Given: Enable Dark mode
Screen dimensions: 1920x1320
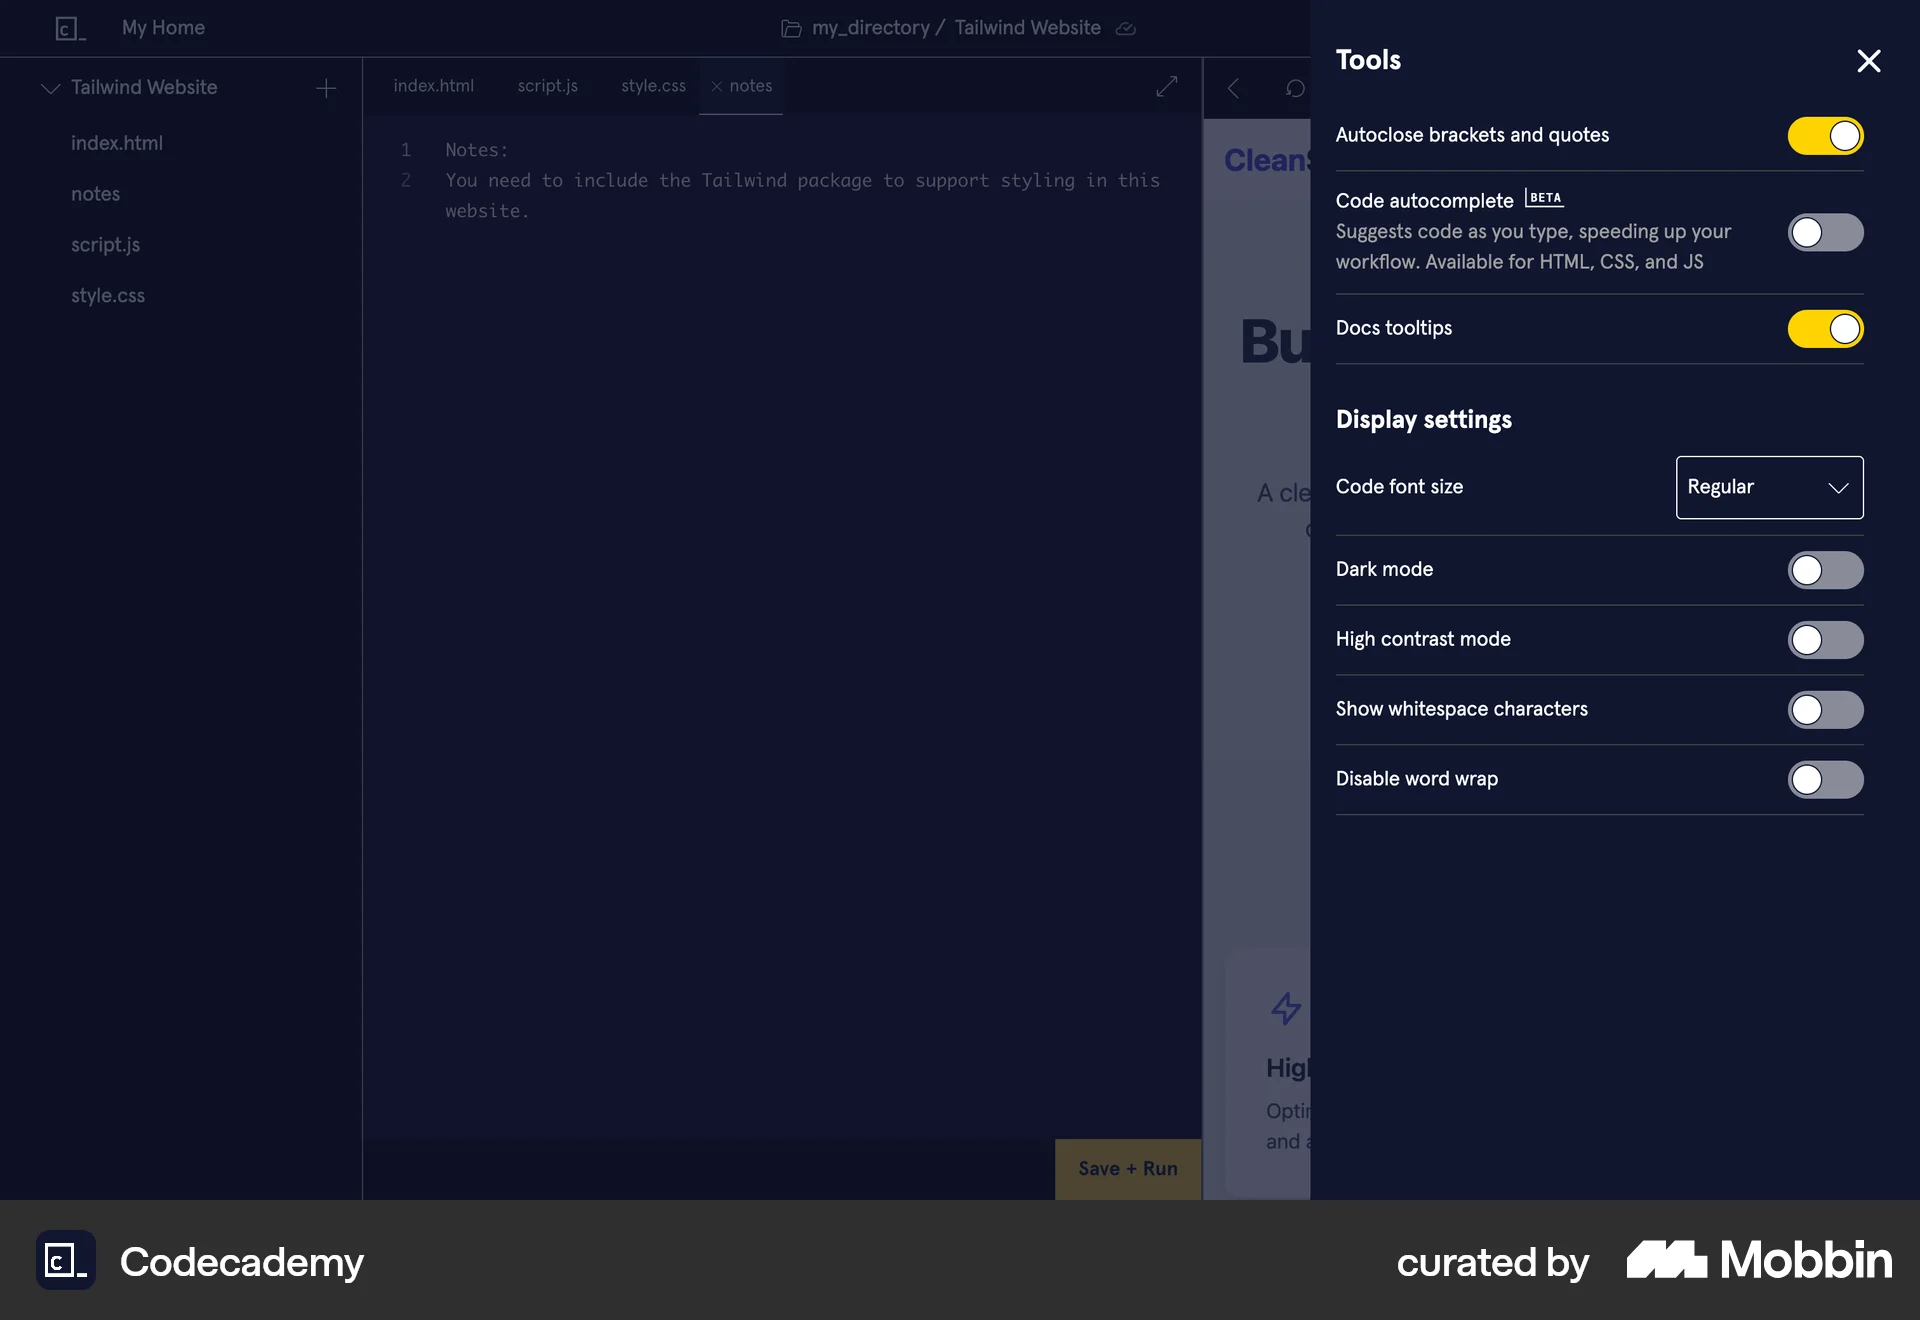Looking at the screenshot, I should [1825, 570].
